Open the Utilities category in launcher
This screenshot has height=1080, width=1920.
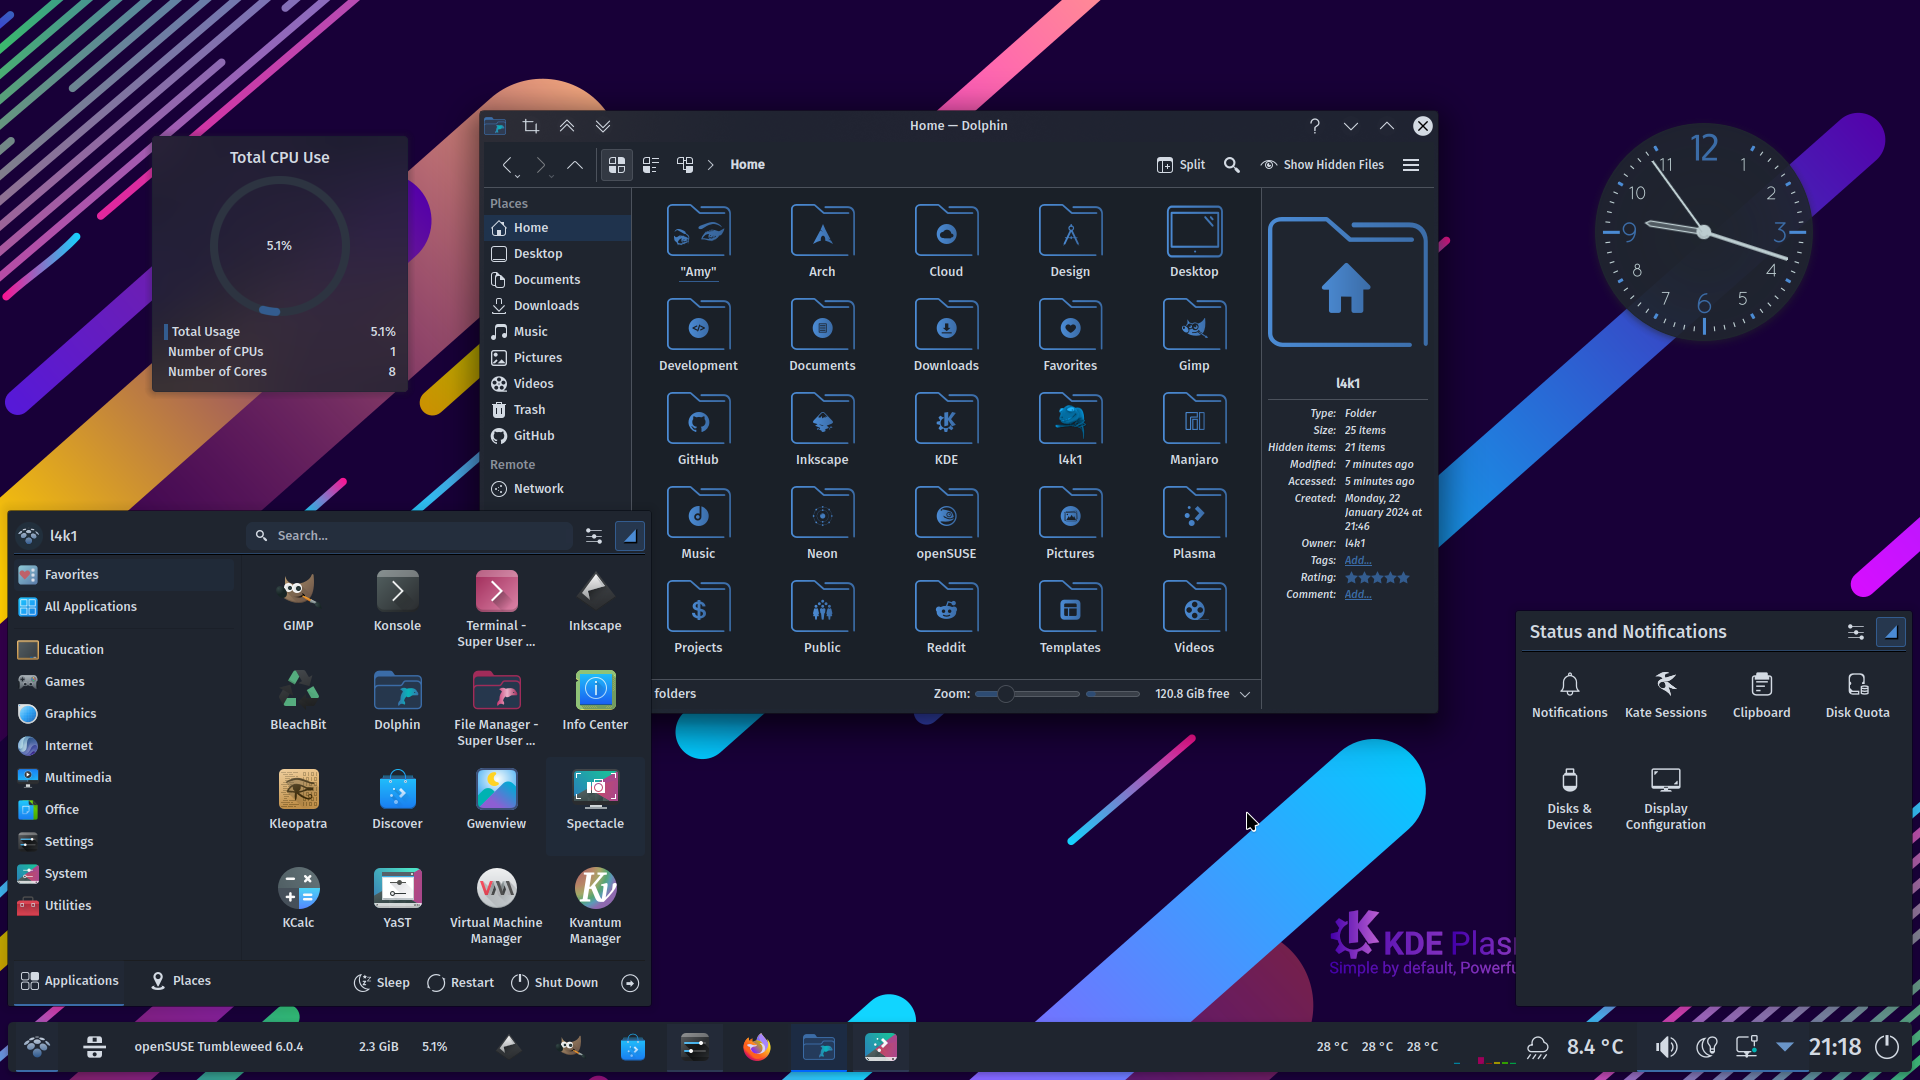[124, 906]
